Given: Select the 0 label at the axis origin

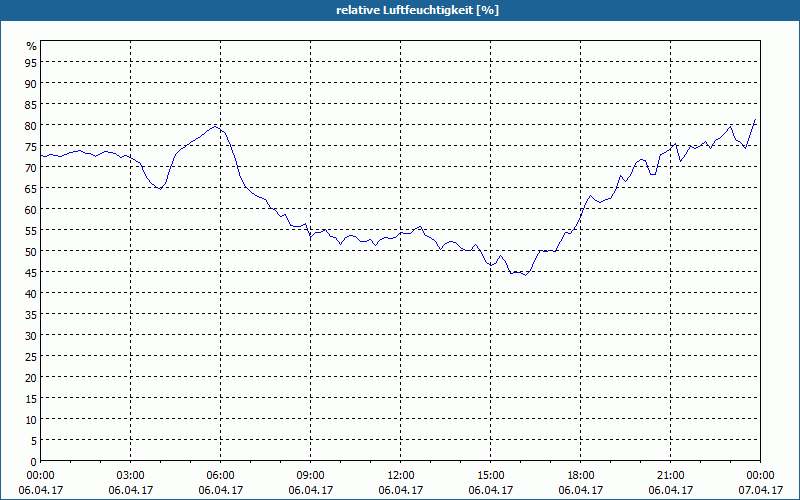Looking at the screenshot, I should [34, 462].
